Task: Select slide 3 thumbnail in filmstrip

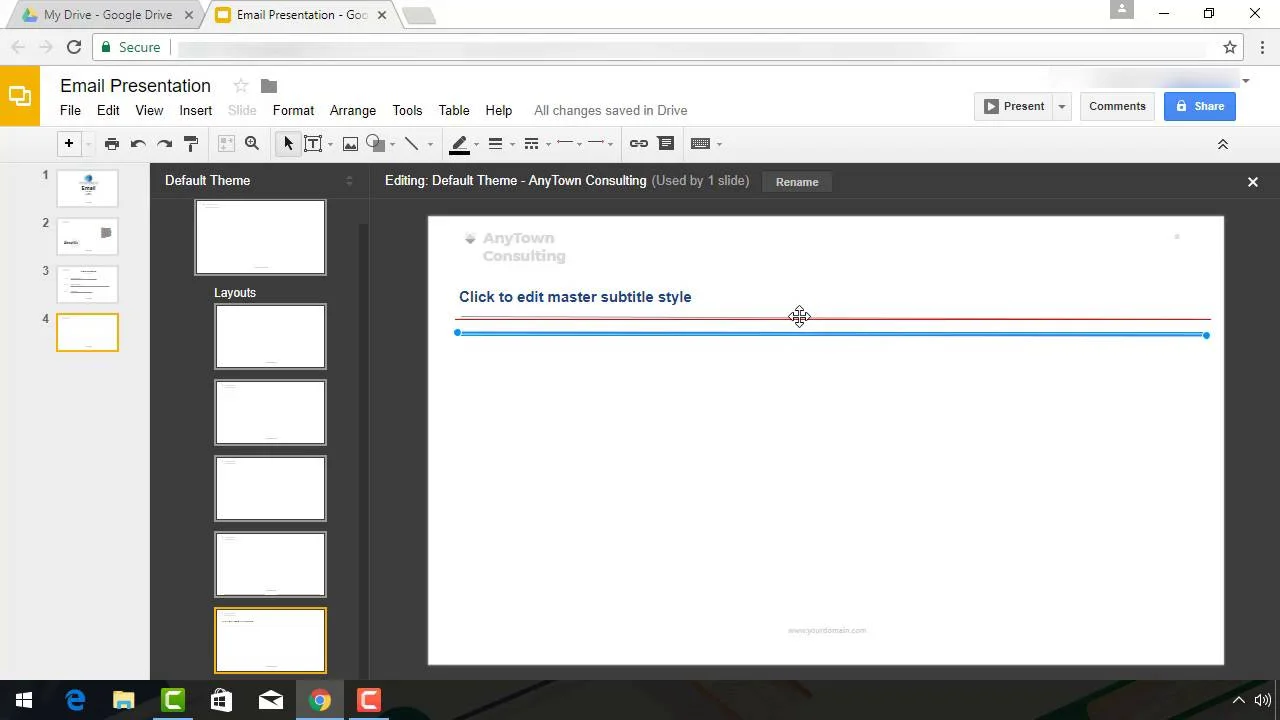Action: (x=87, y=284)
